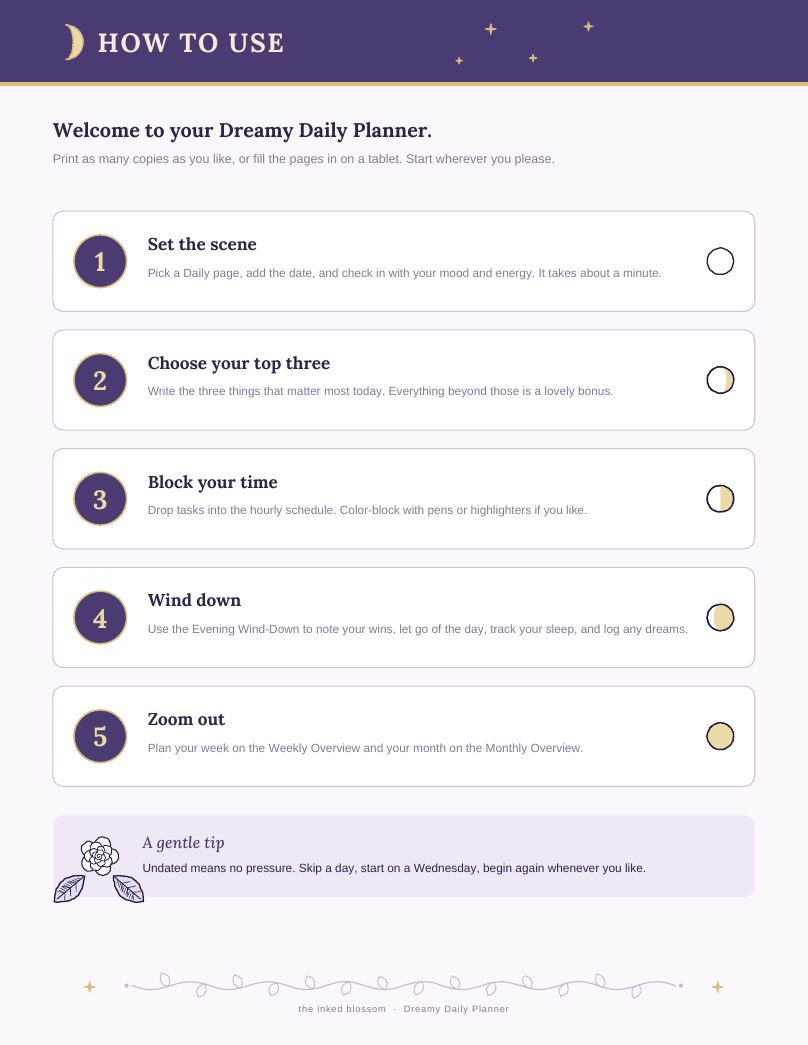Click the step 4 number badge
This screenshot has height=1045, width=808.
pyautogui.click(x=100, y=618)
